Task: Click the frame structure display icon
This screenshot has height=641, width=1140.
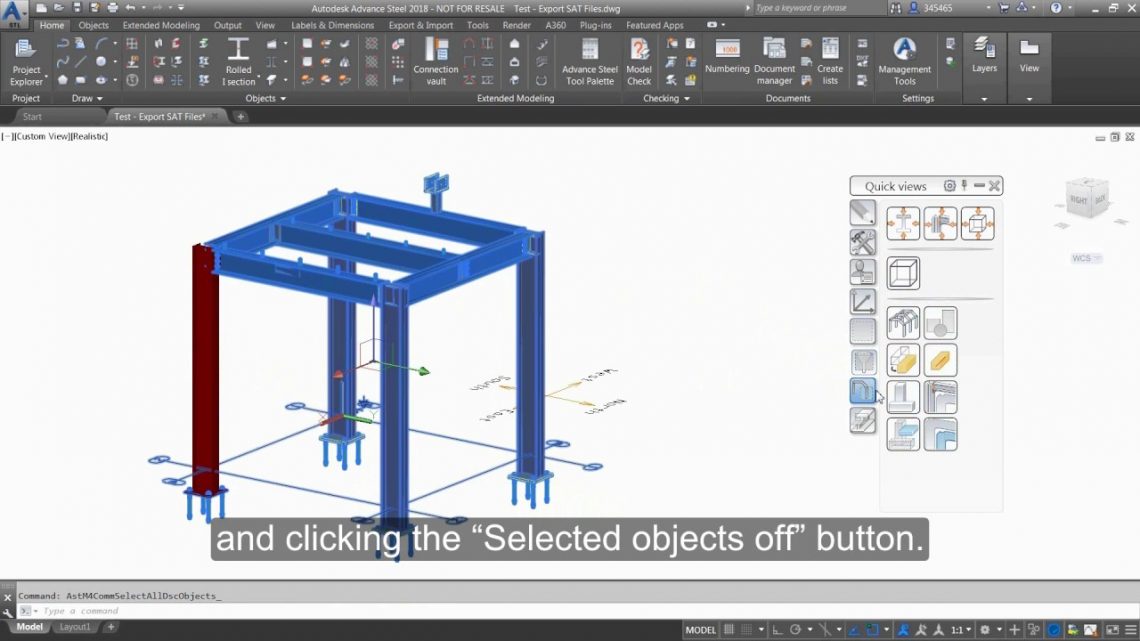Action: [x=903, y=323]
